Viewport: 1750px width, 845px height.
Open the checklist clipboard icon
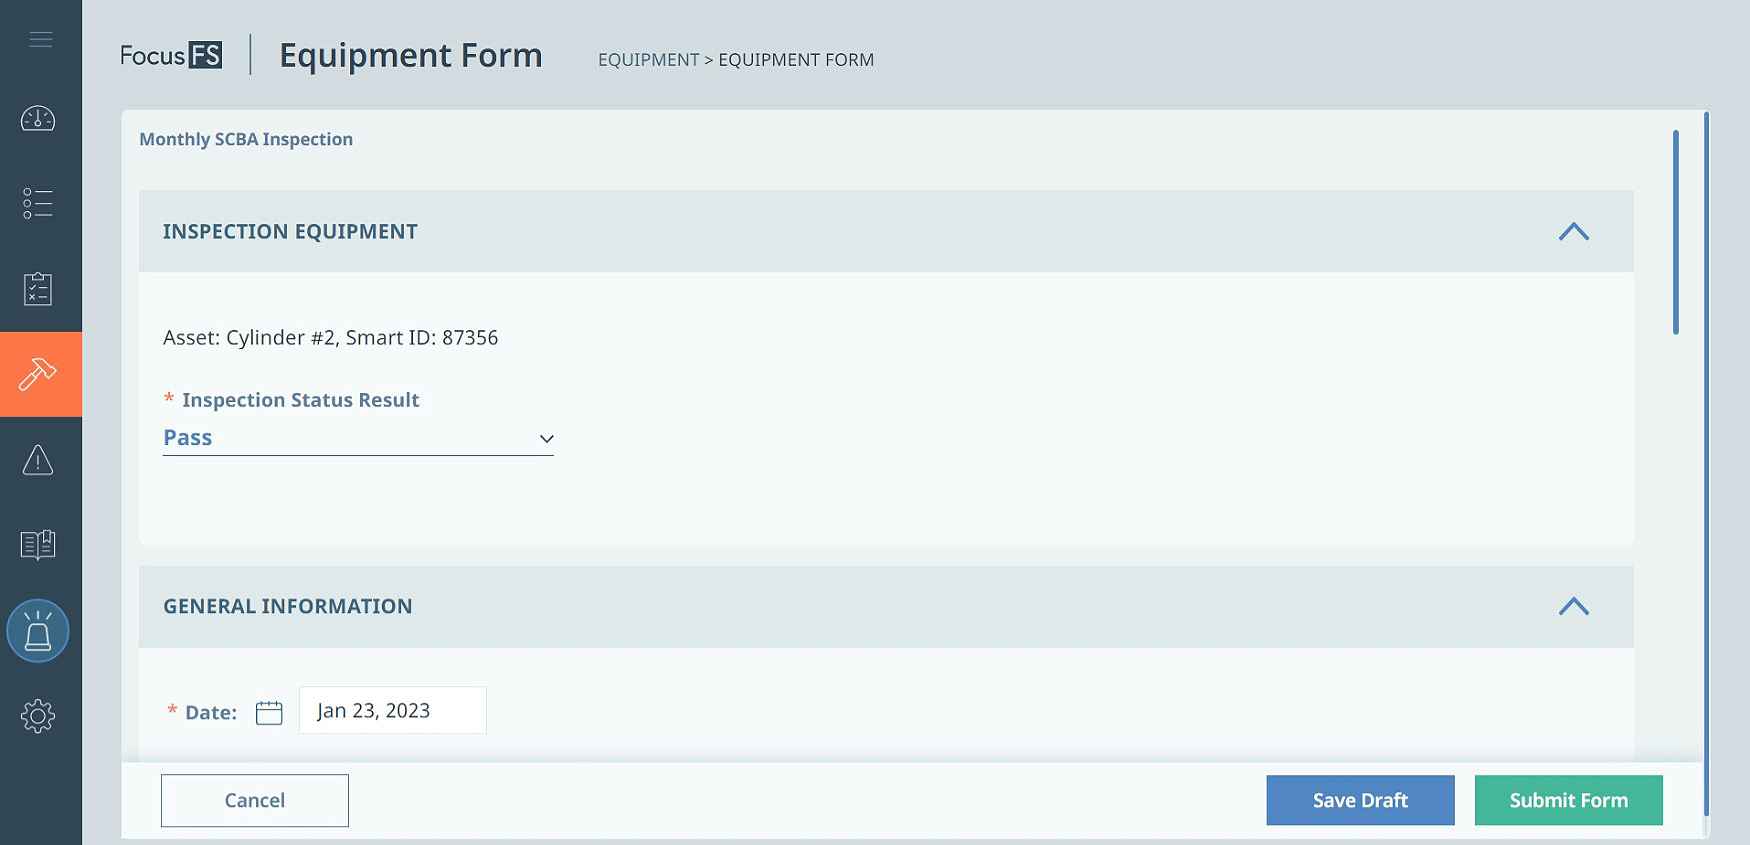(38, 289)
